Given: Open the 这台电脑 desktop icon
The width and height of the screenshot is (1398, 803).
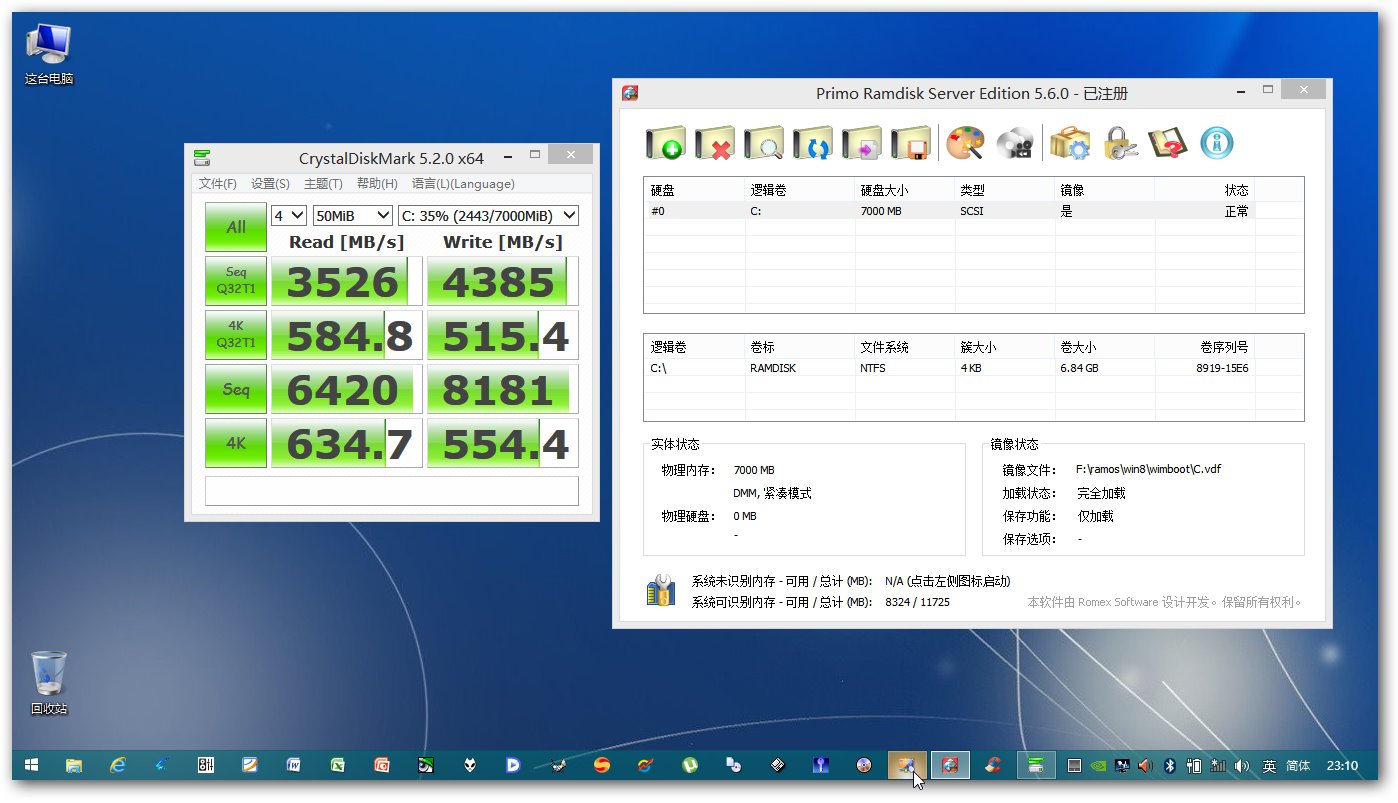Looking at the screenshot, I should pos(49,54).
